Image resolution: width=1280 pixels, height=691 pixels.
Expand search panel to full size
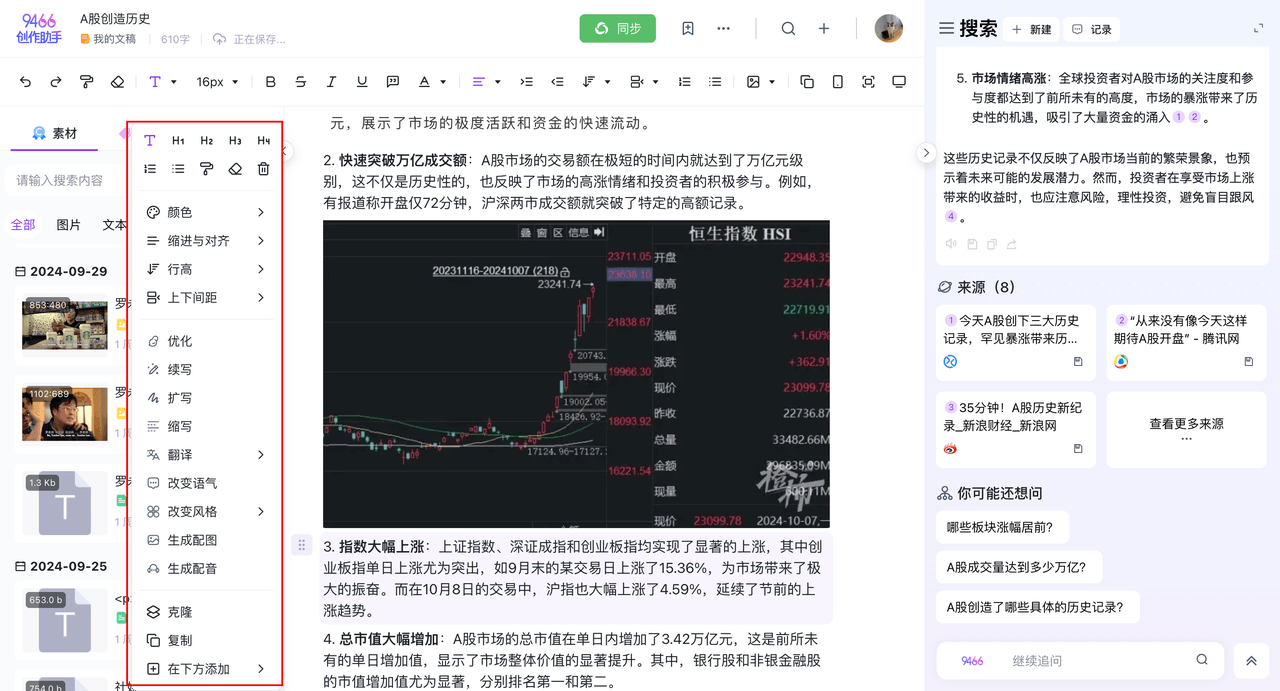(x=1258, y=29)
